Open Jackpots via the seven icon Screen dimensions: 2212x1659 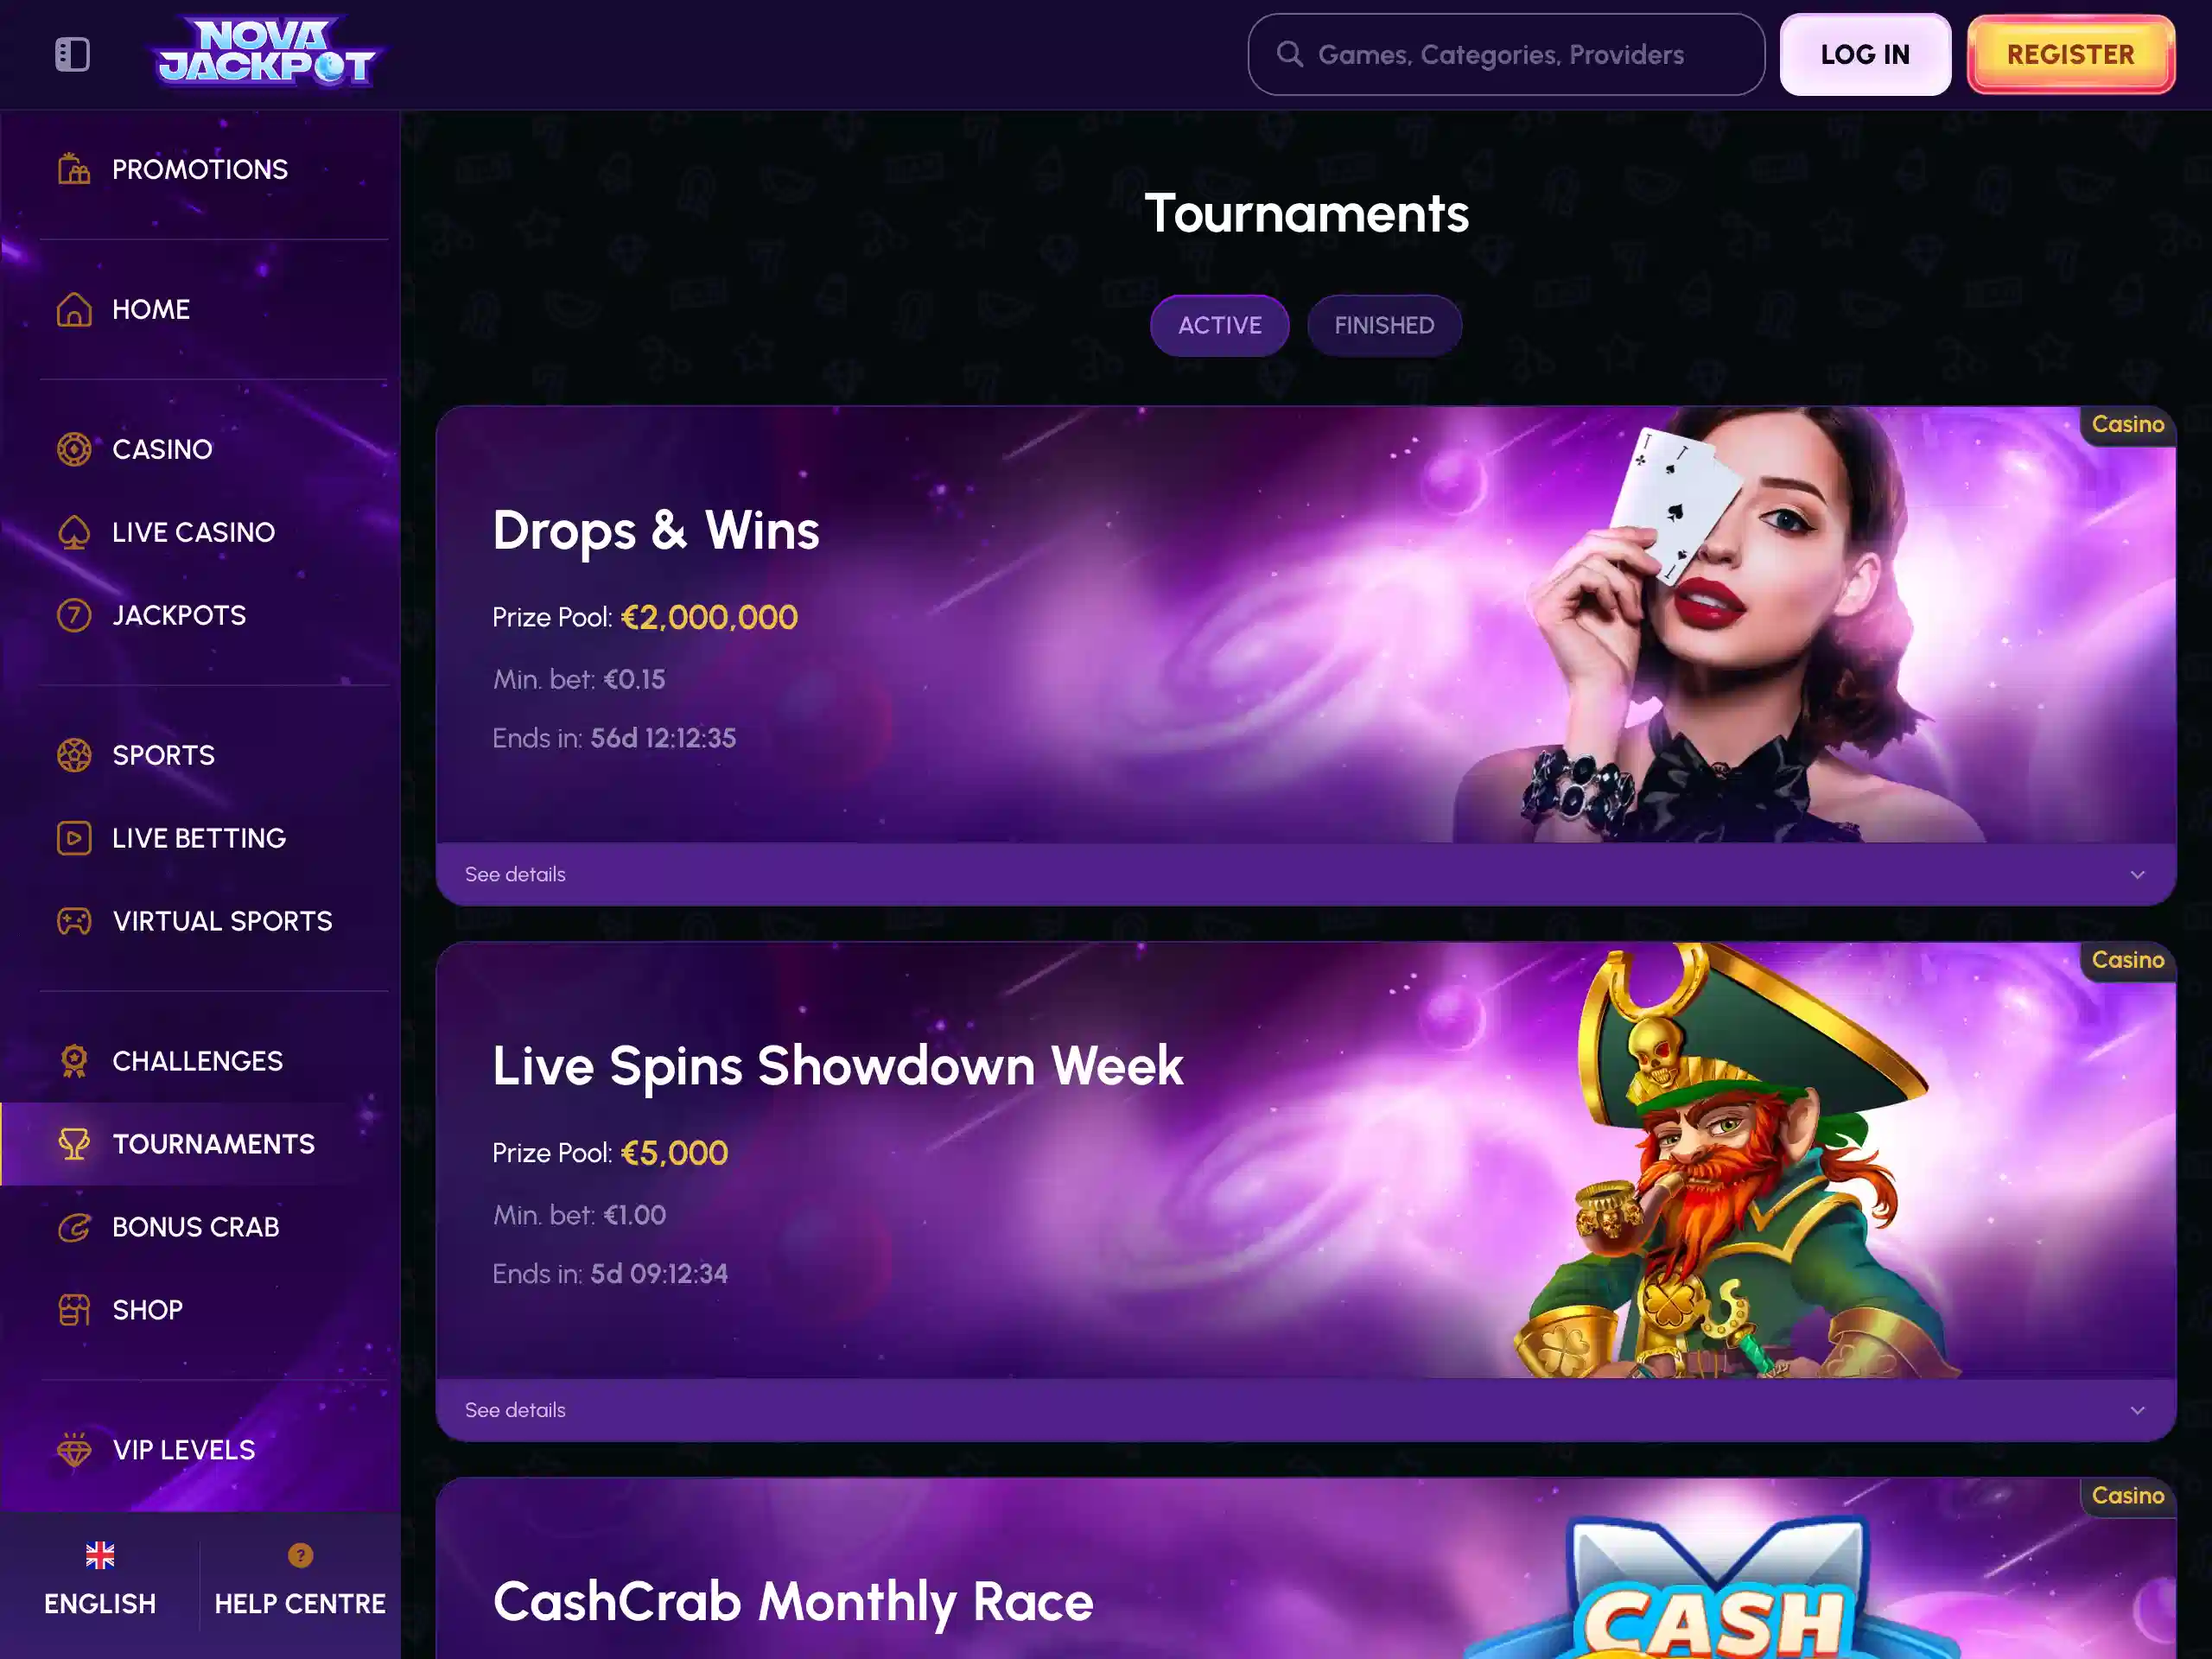click(x=74, y=615)
